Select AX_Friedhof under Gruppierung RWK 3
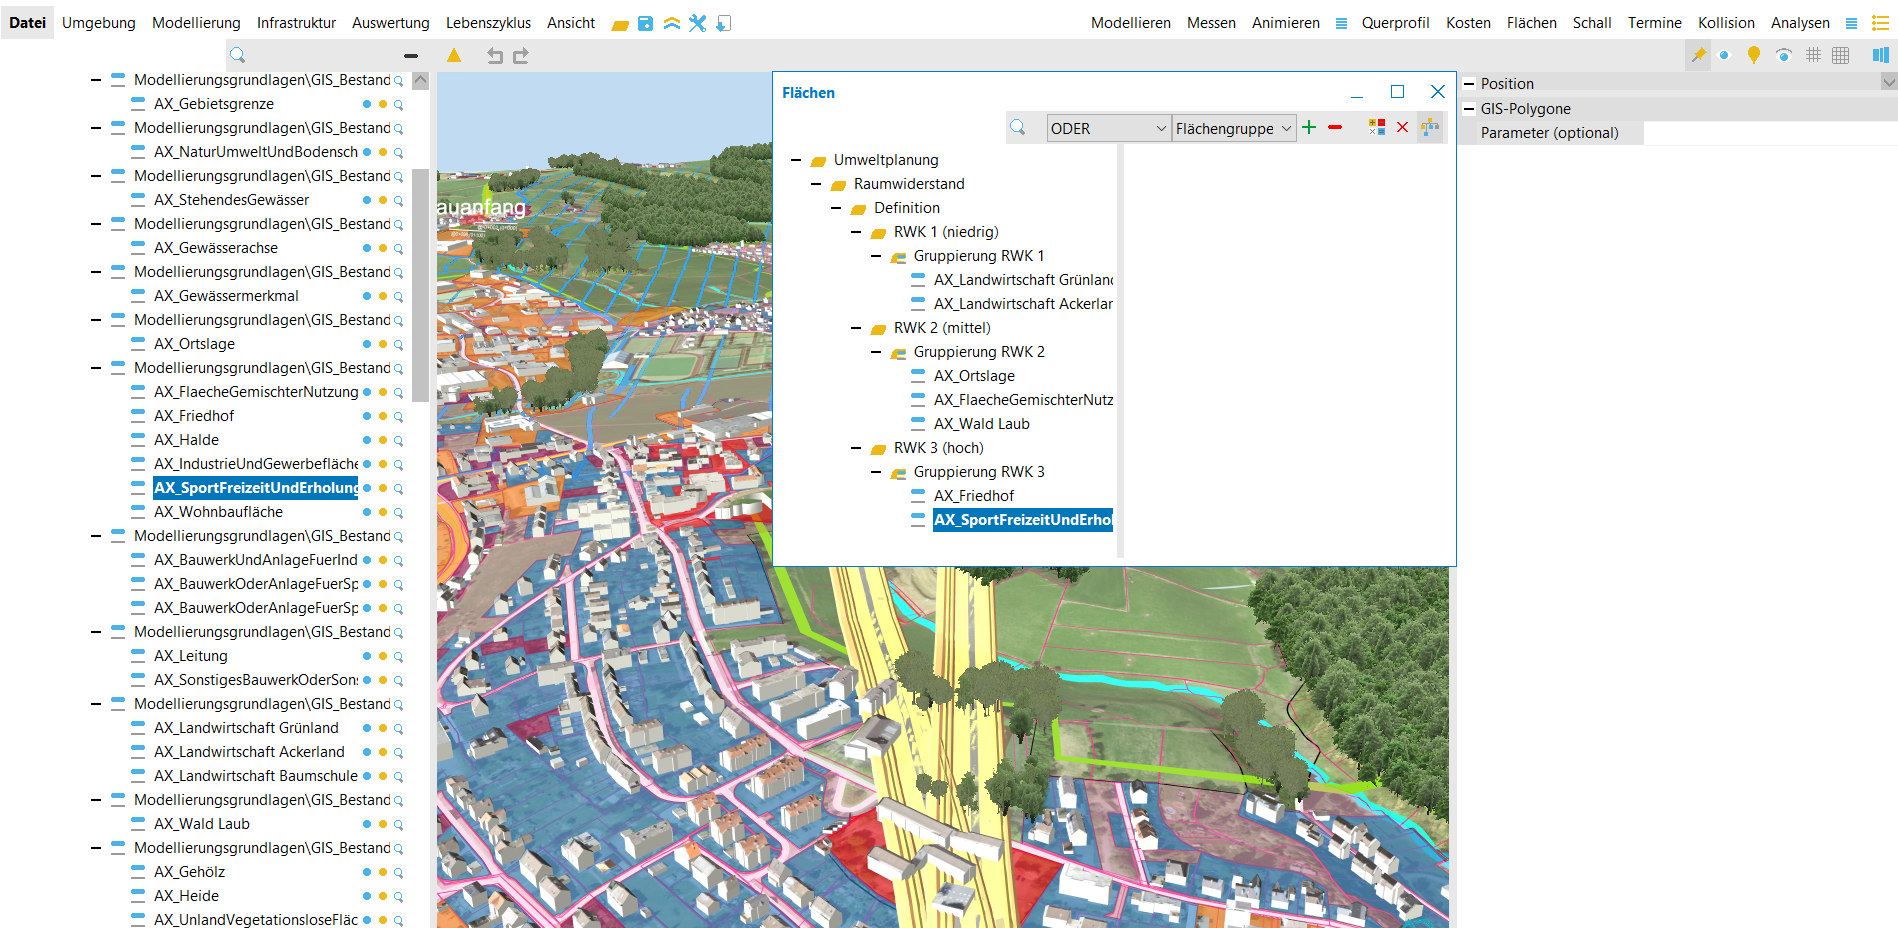Image resolution: width=1898 pixels, height=928 pixels. pos(973,496)
